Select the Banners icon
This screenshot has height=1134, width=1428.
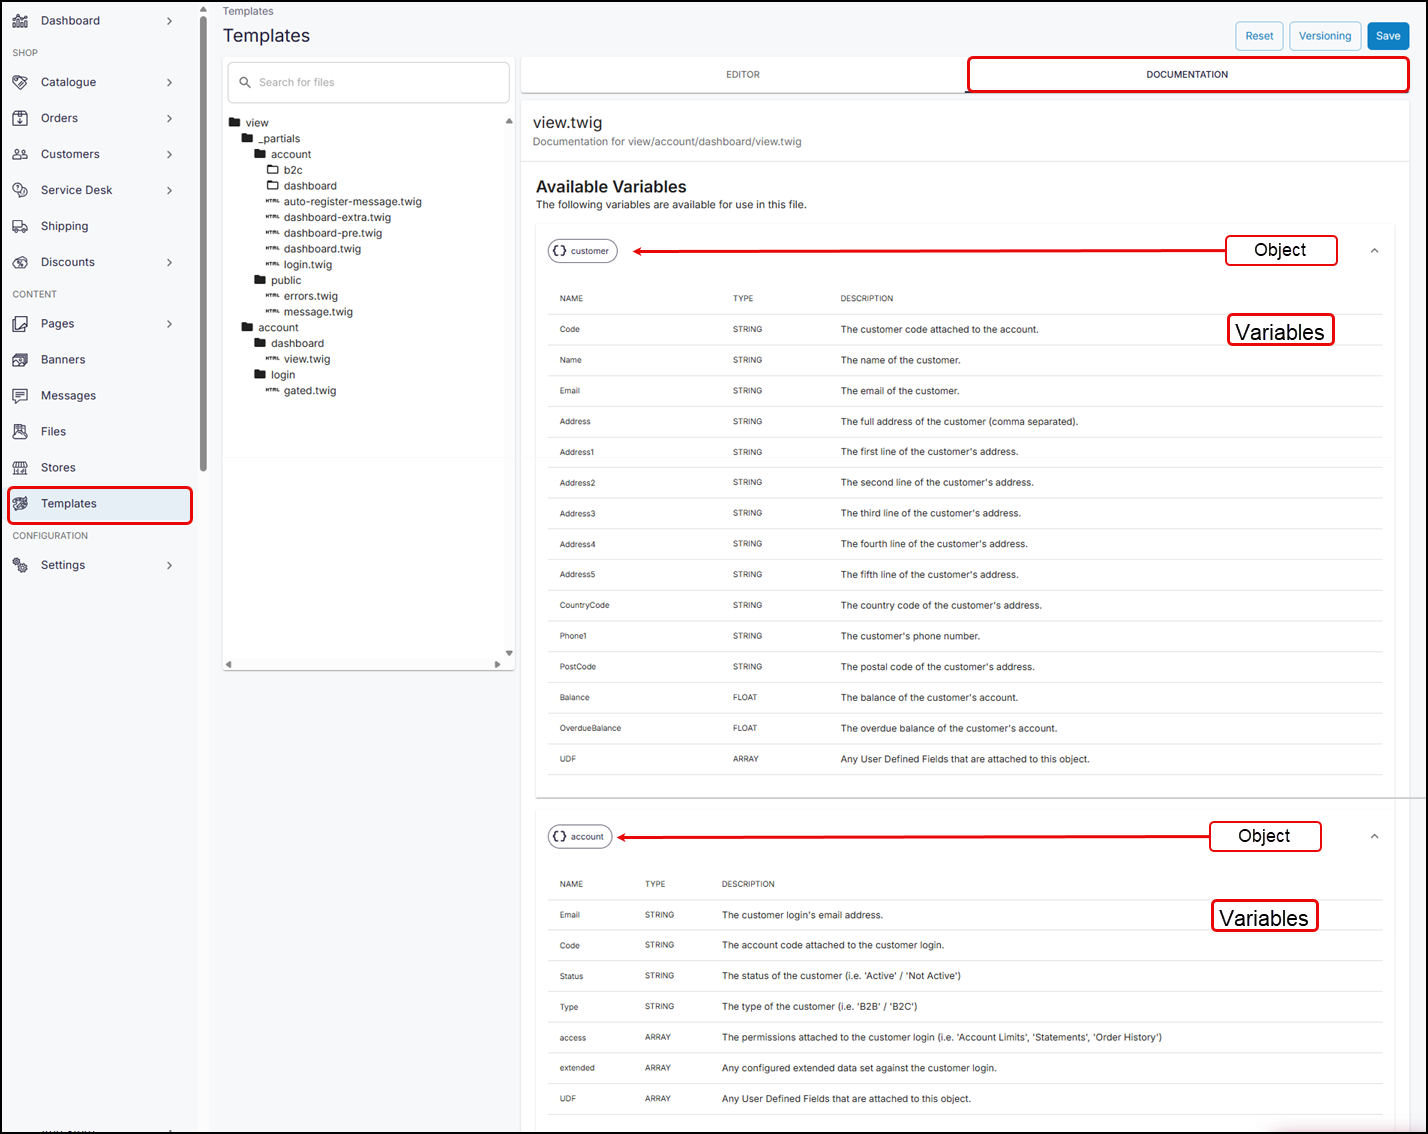(20, 360)
